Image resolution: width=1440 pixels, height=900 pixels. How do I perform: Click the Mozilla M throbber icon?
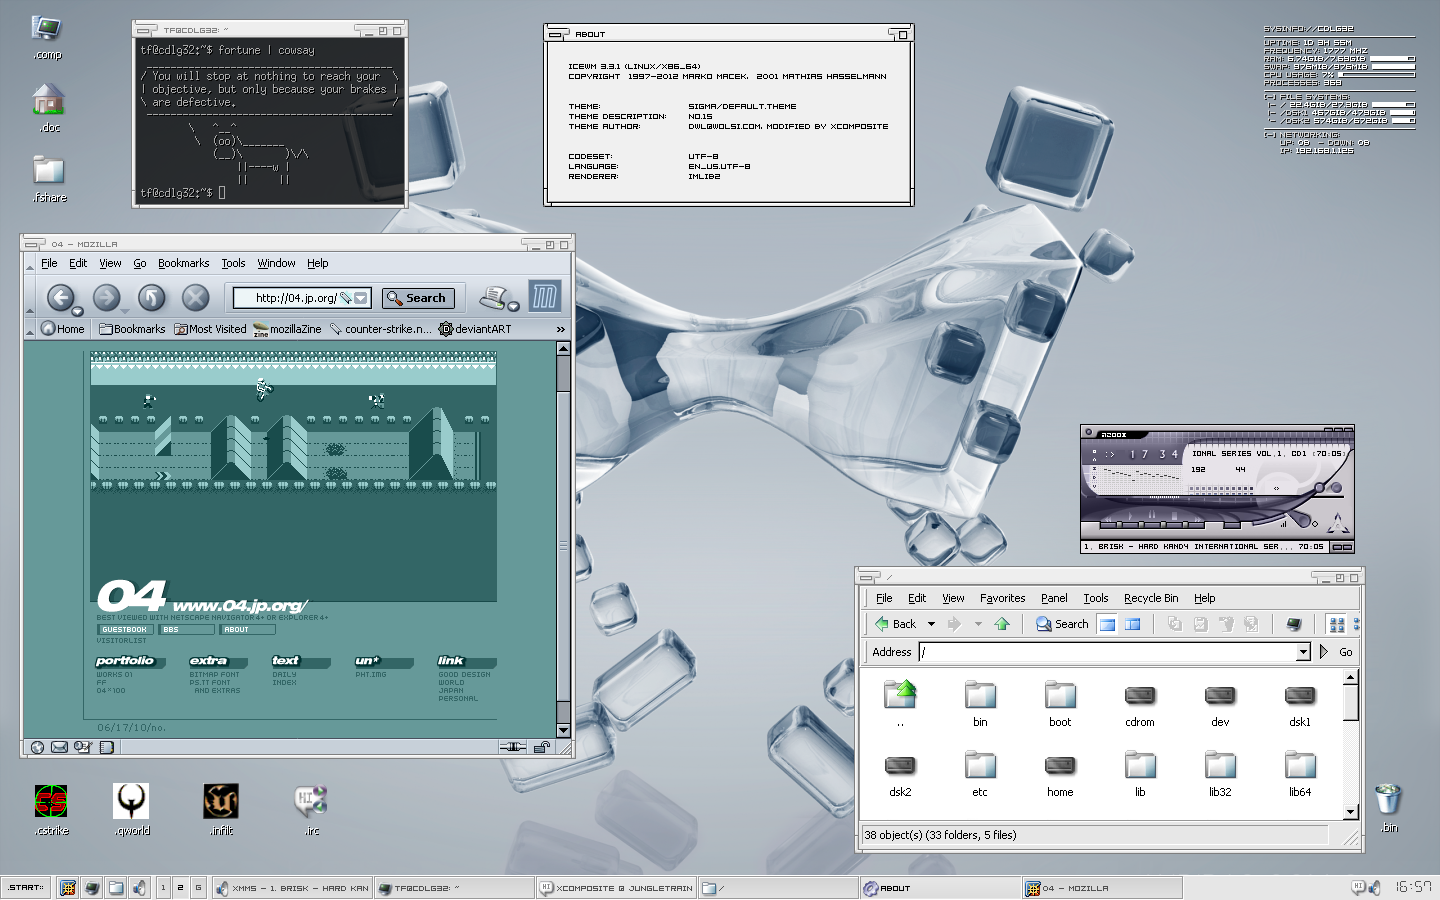(544, 296)
